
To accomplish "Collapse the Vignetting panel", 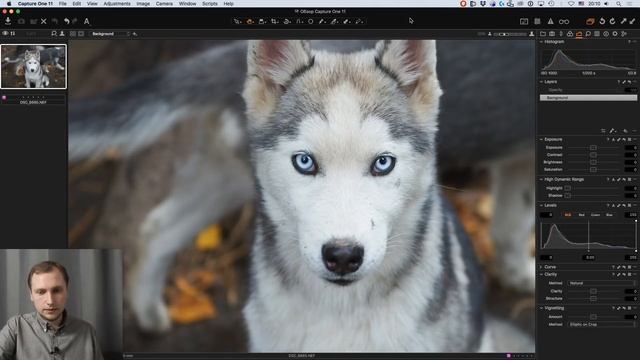I will 542,308.
